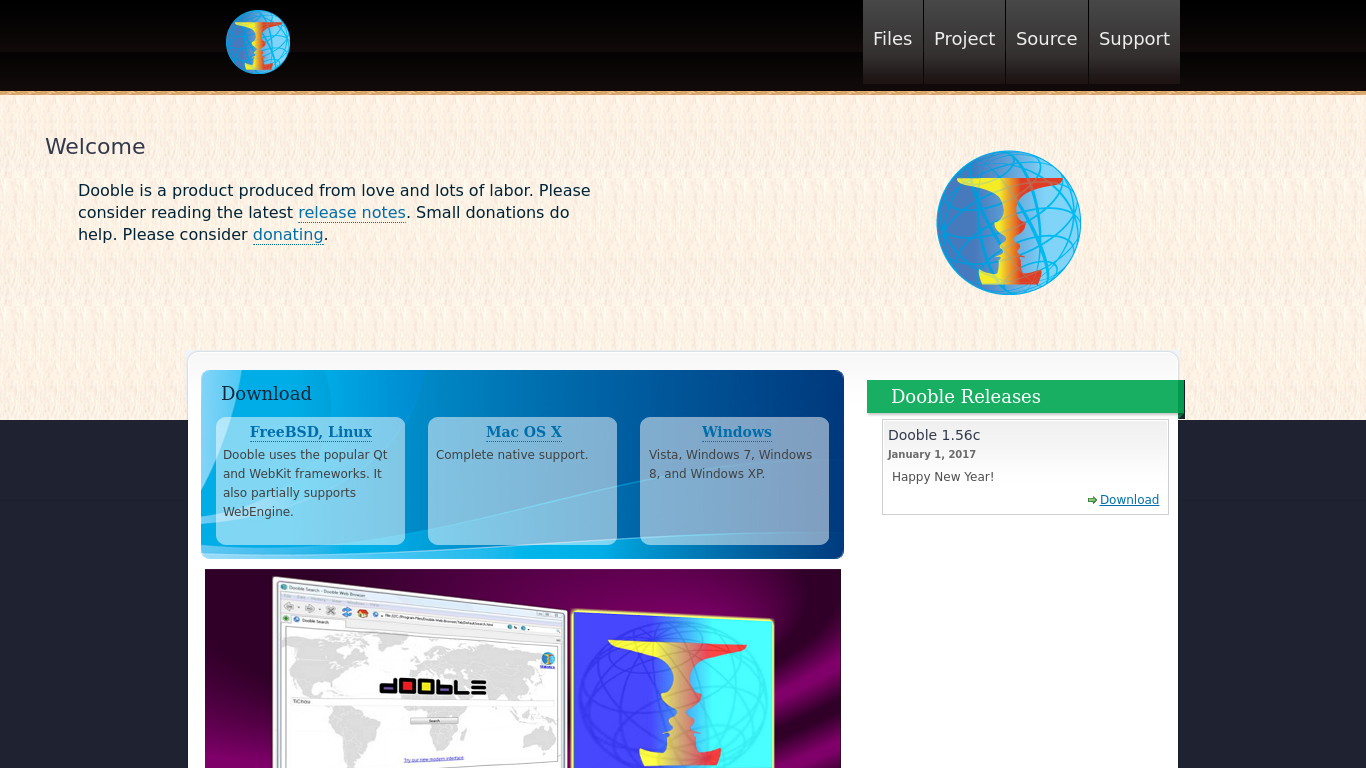
Task: Click the Happy New Year! text
Action: coord(943,477)
